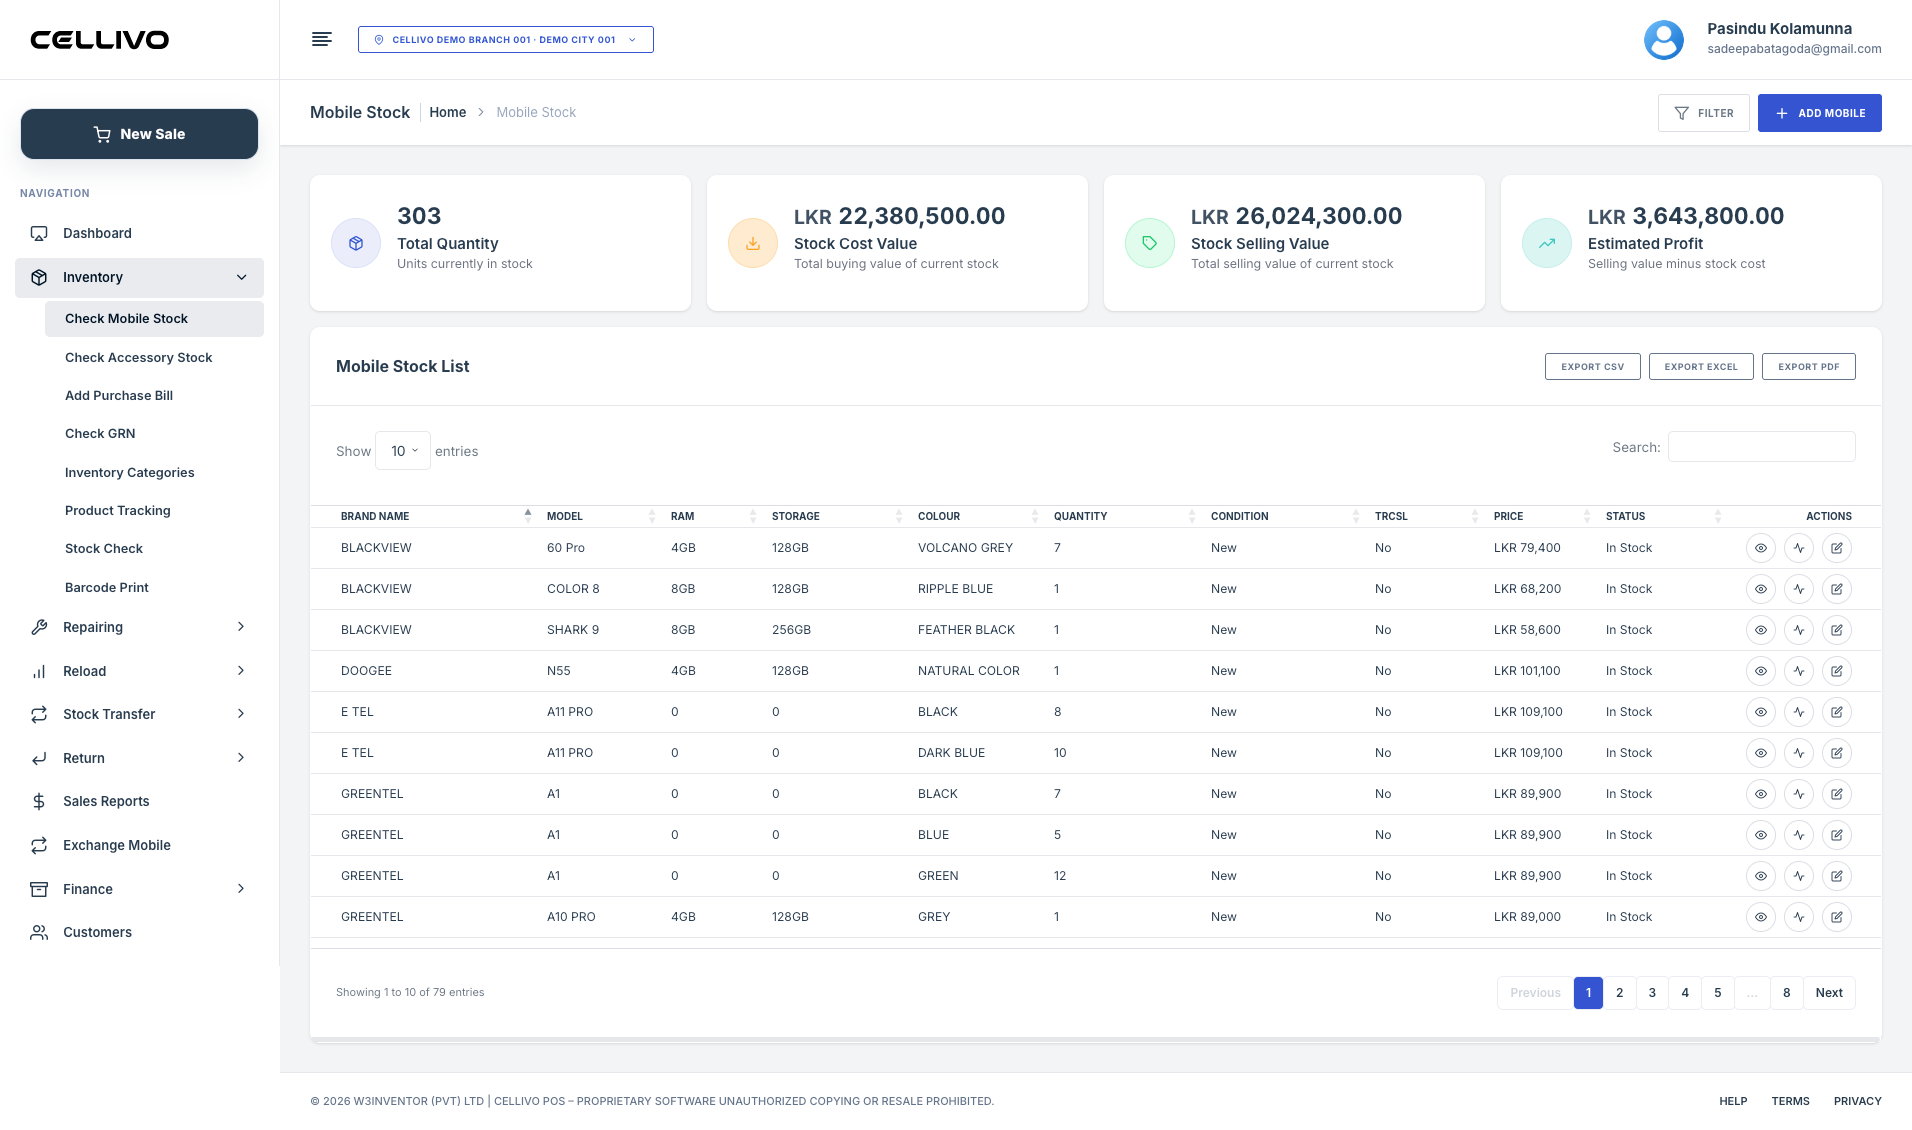
Task: Expand the Reload menu section
Action: tap(139, 671)
